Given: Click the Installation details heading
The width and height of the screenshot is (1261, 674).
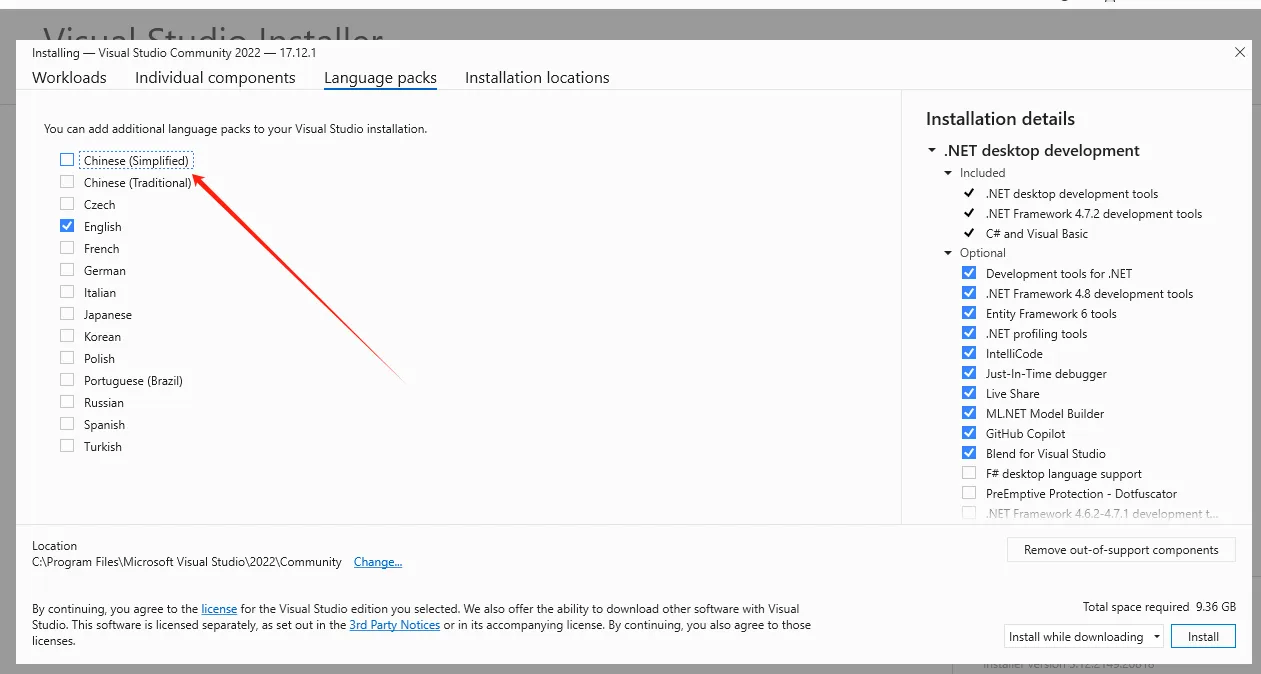Looking at the screenshot, I should pos(1000,119).
